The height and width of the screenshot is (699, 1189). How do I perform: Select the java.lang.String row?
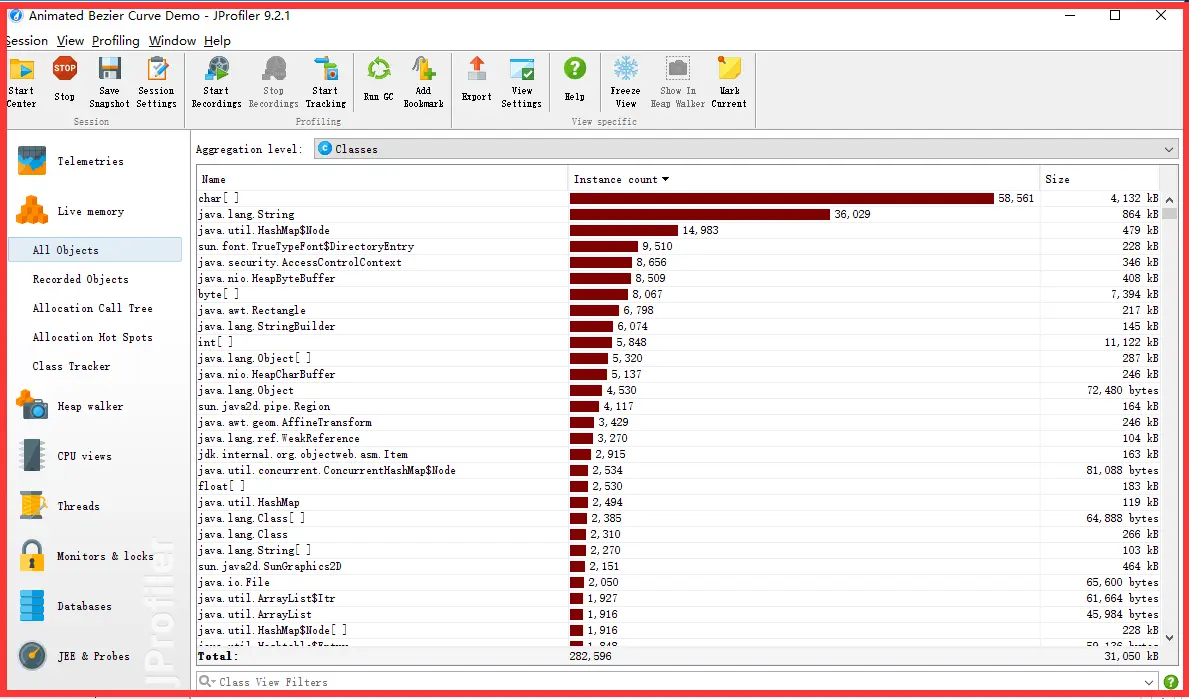point(679,215)
